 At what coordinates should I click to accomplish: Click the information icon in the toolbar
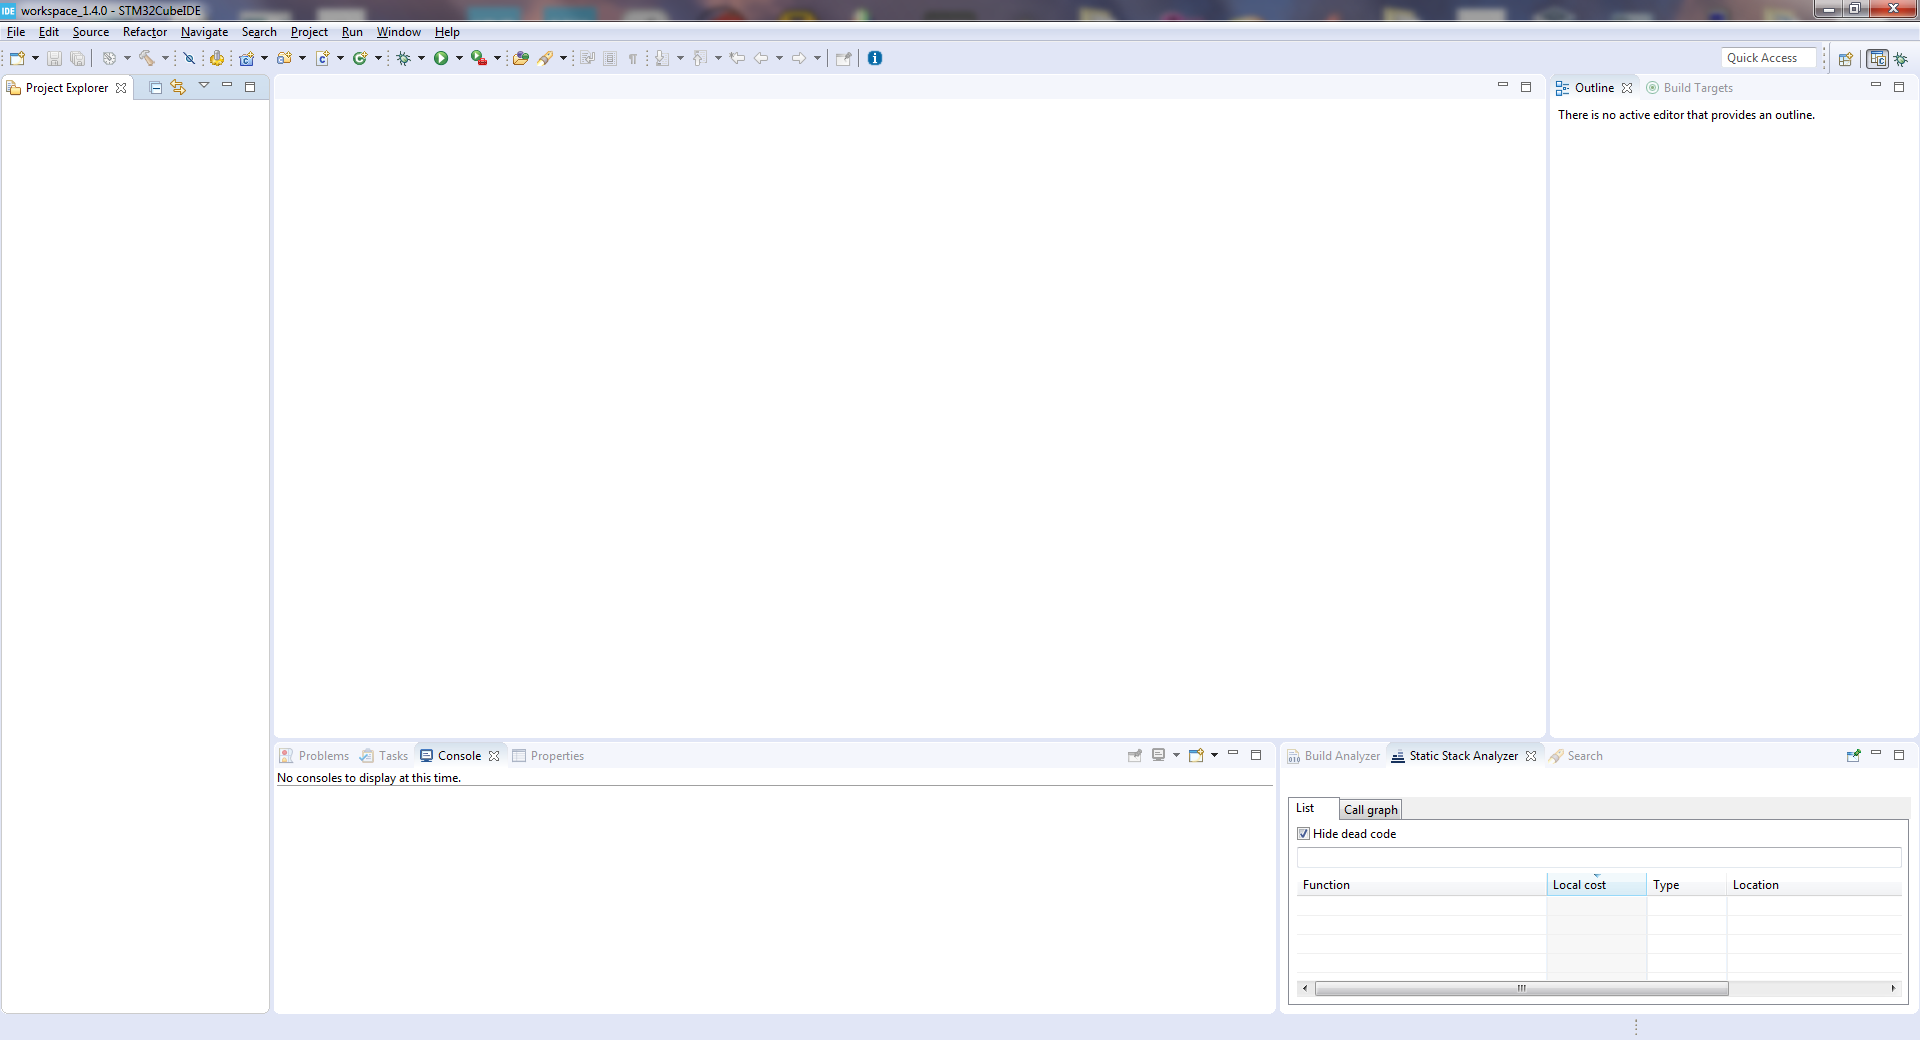click(x=875, y=58)
